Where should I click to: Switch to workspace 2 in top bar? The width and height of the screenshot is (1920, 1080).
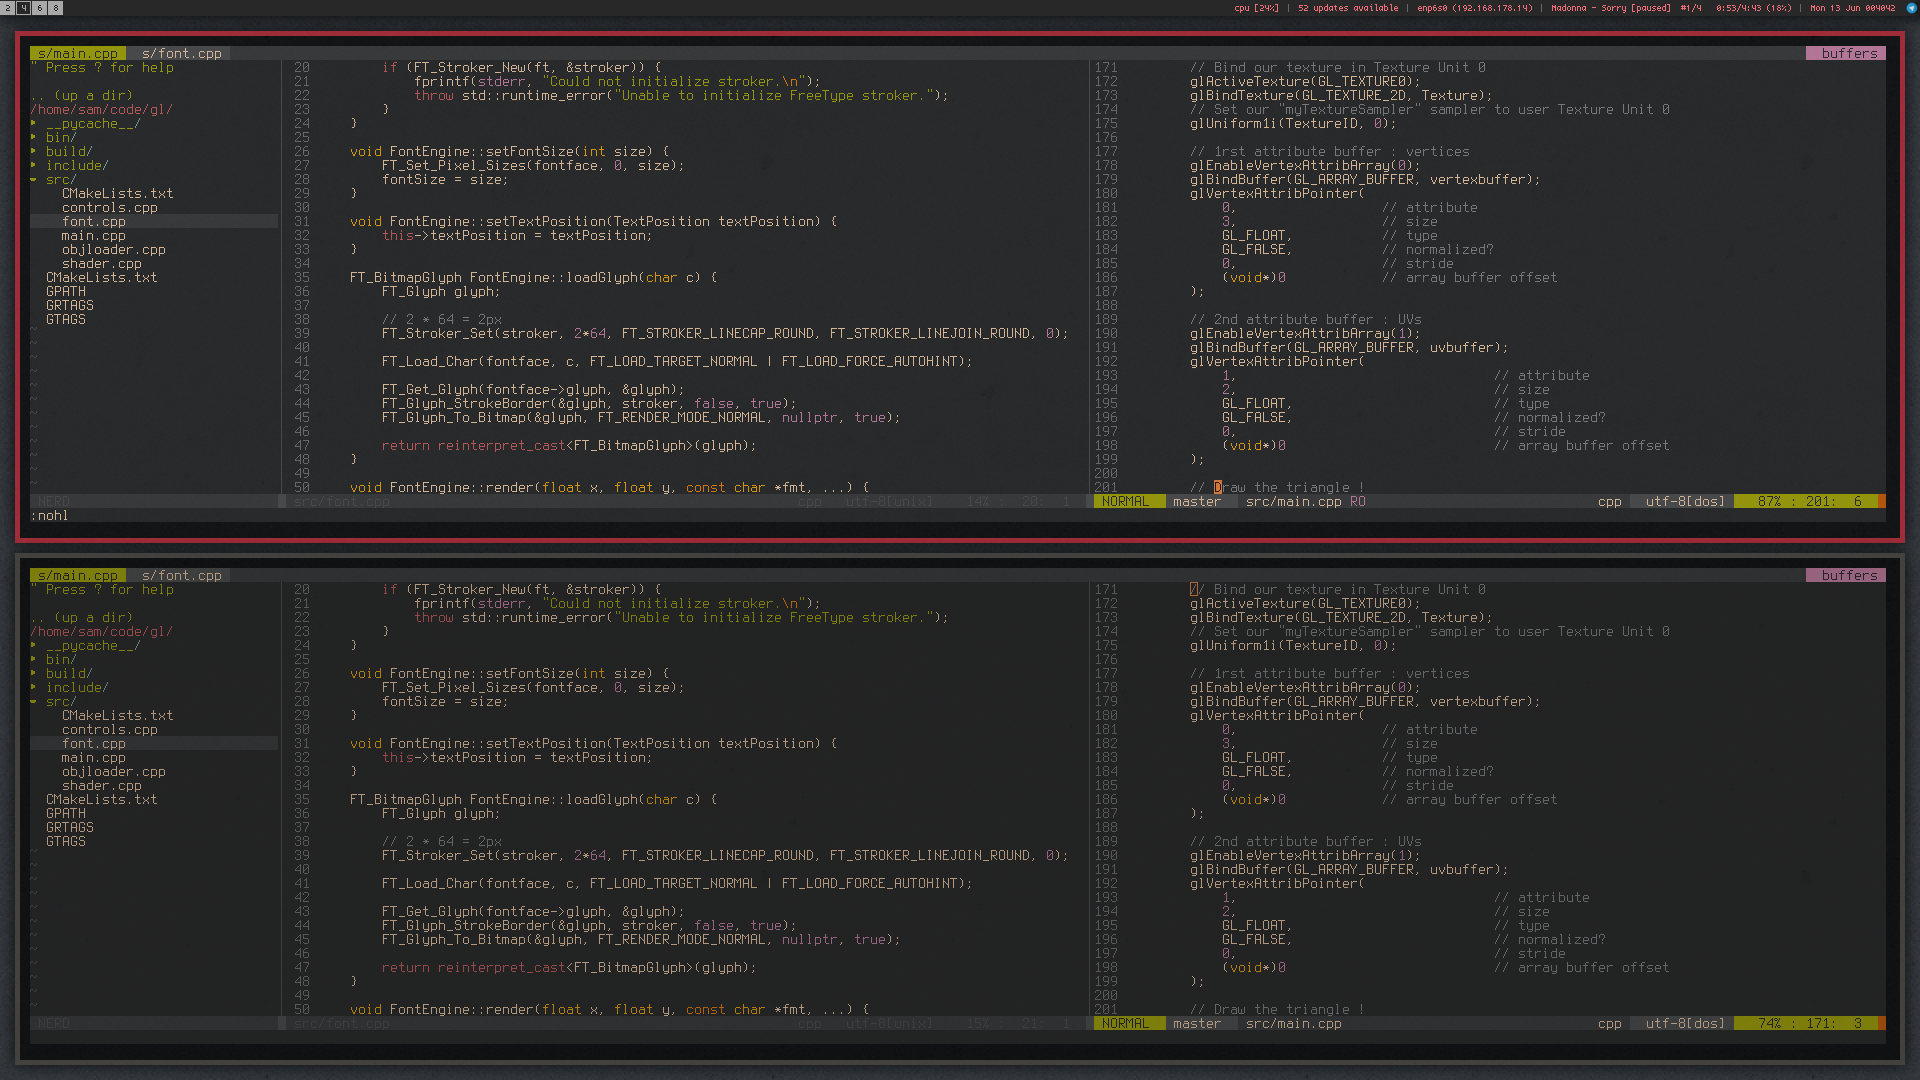(8, 8)
